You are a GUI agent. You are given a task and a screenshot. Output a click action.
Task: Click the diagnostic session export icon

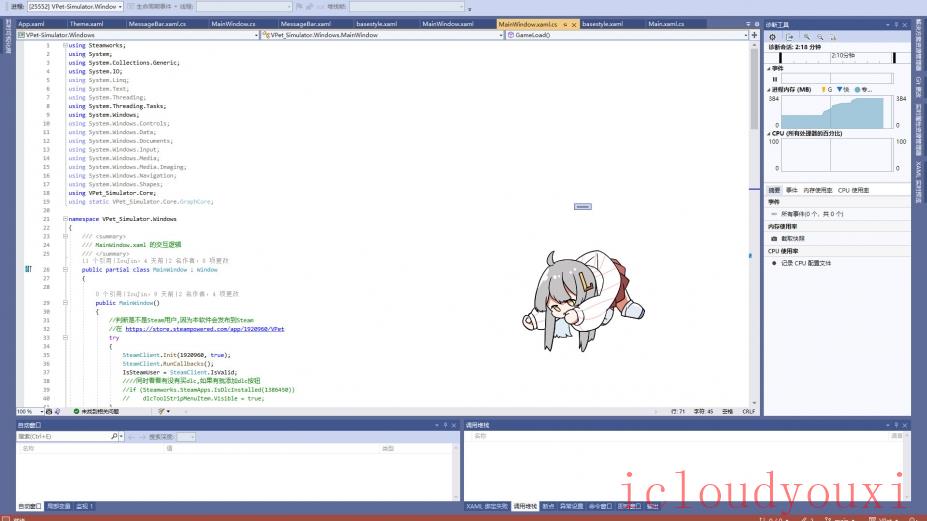point(789,37)
